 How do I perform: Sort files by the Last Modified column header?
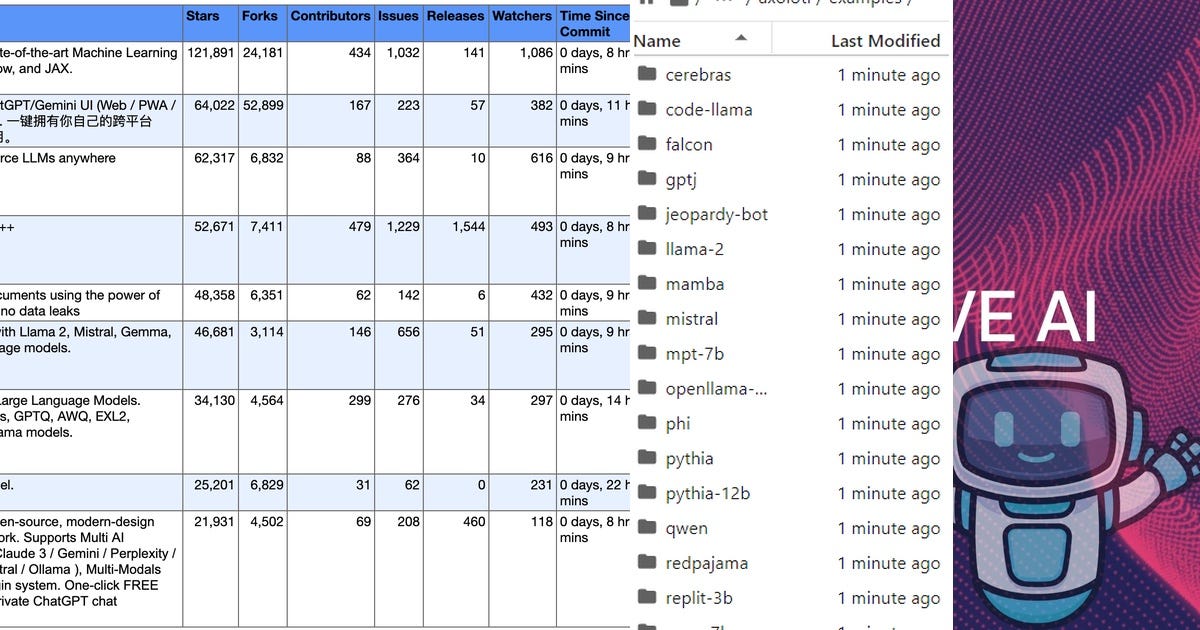click(x=885, y=40)
